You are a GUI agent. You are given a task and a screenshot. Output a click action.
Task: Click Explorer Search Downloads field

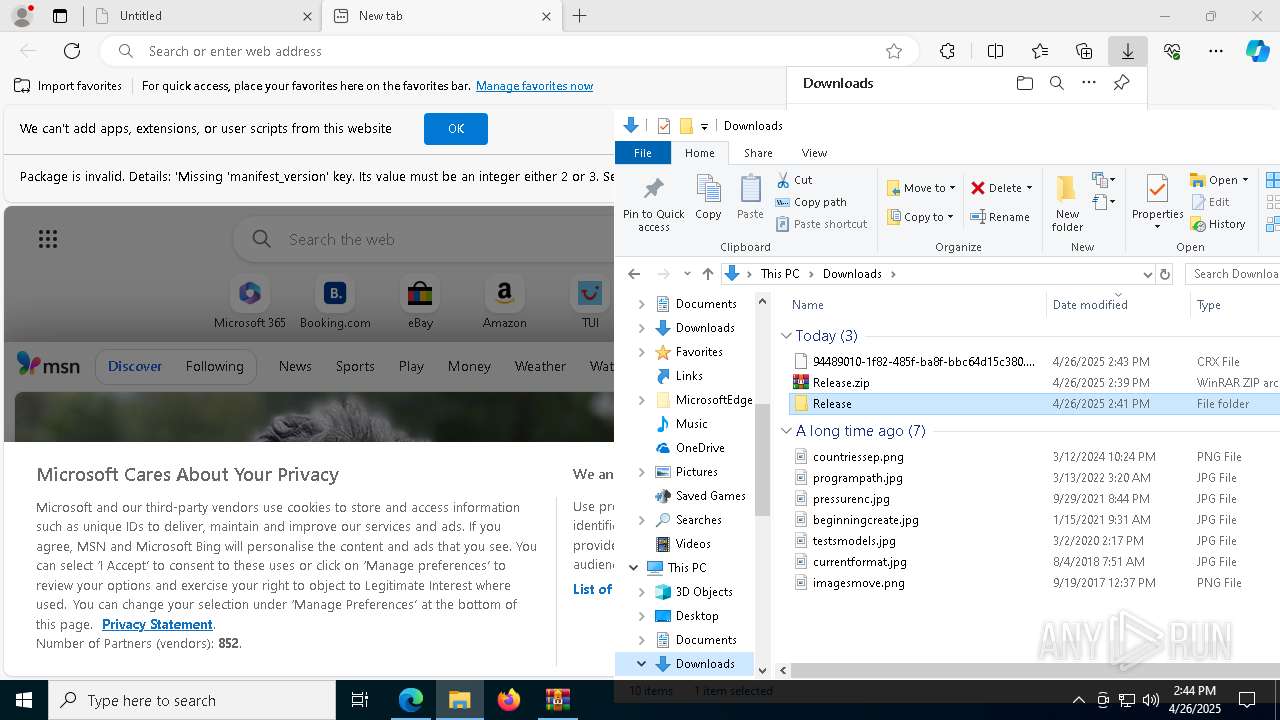(1234, 274)
